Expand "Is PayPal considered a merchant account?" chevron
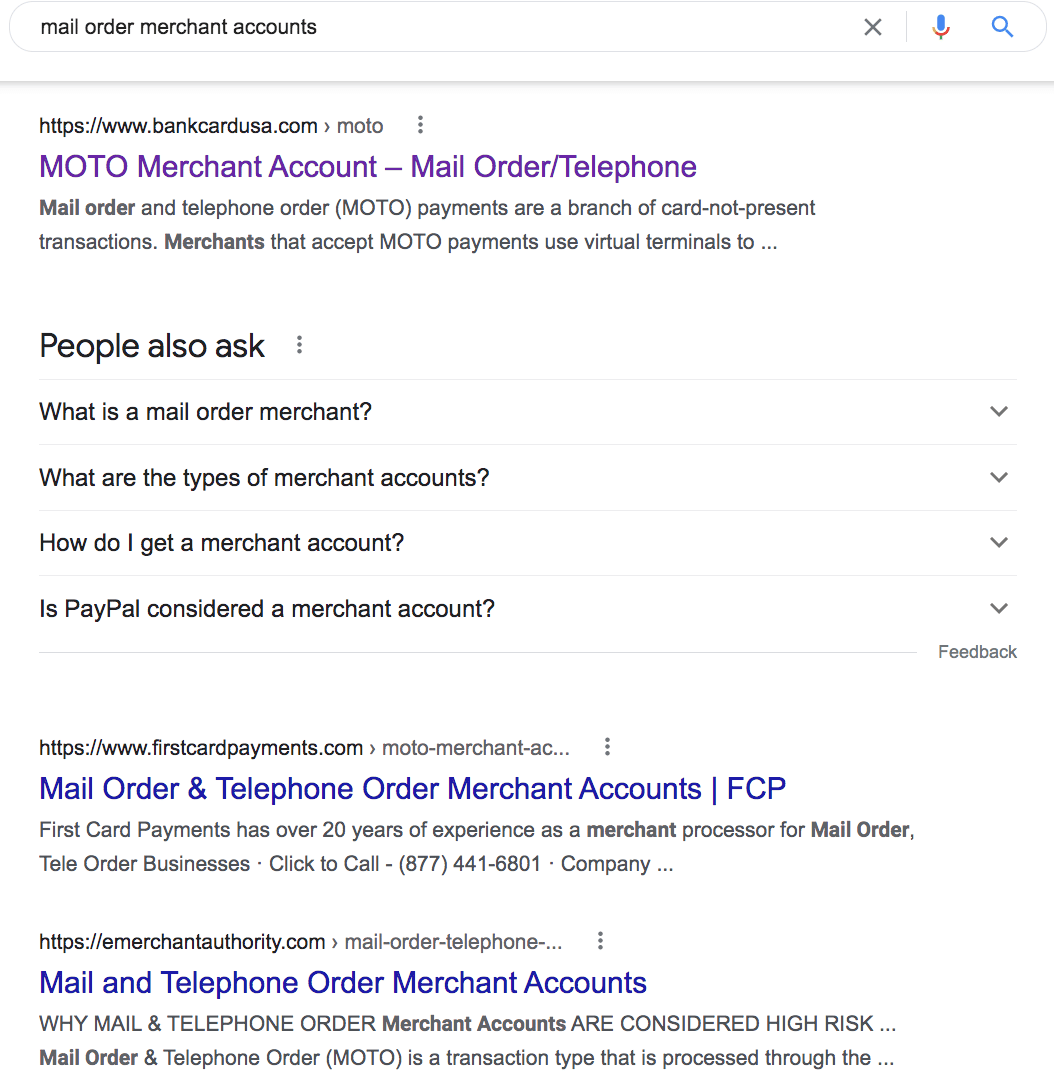Image resolution: width=1054 pixels, height=1090 pixels. [x=998, y=609]
